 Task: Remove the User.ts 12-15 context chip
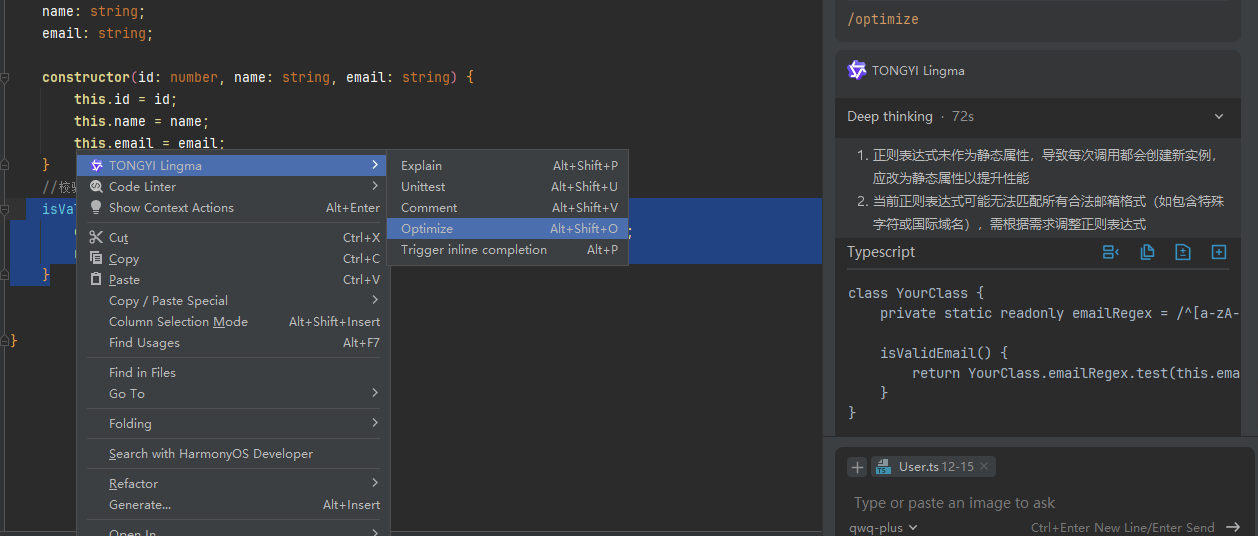[x=984, y=467]
